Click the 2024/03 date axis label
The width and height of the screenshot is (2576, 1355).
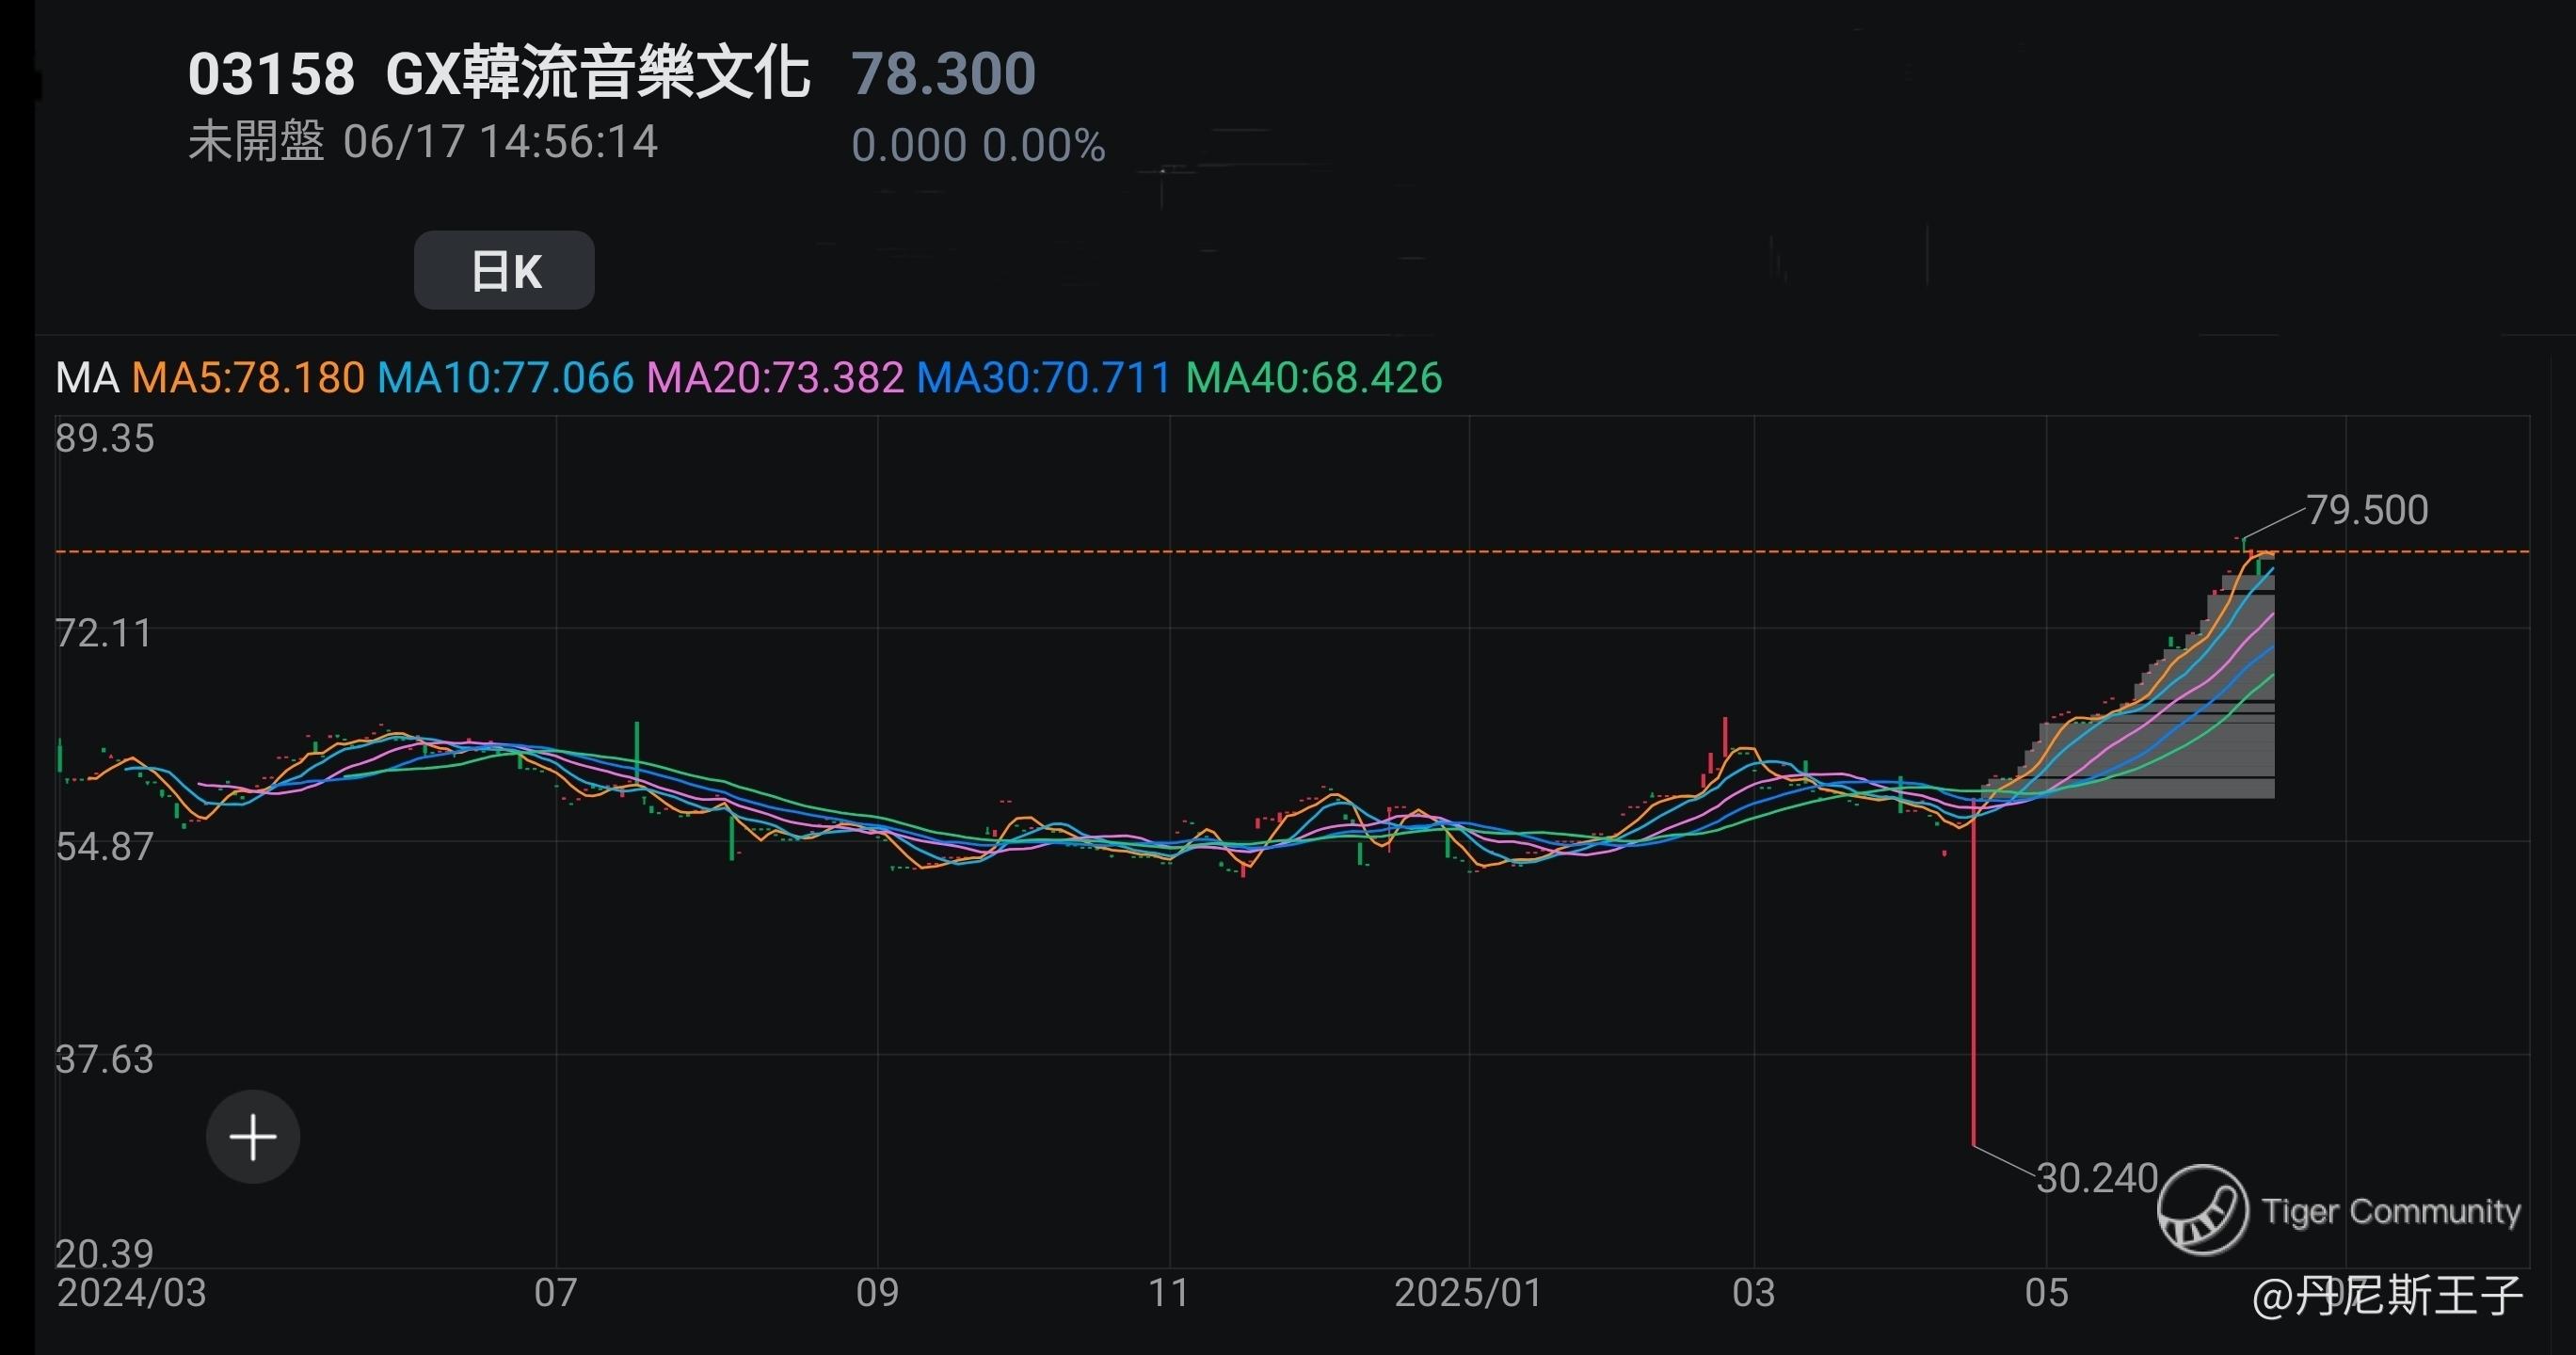(132, 1293)
